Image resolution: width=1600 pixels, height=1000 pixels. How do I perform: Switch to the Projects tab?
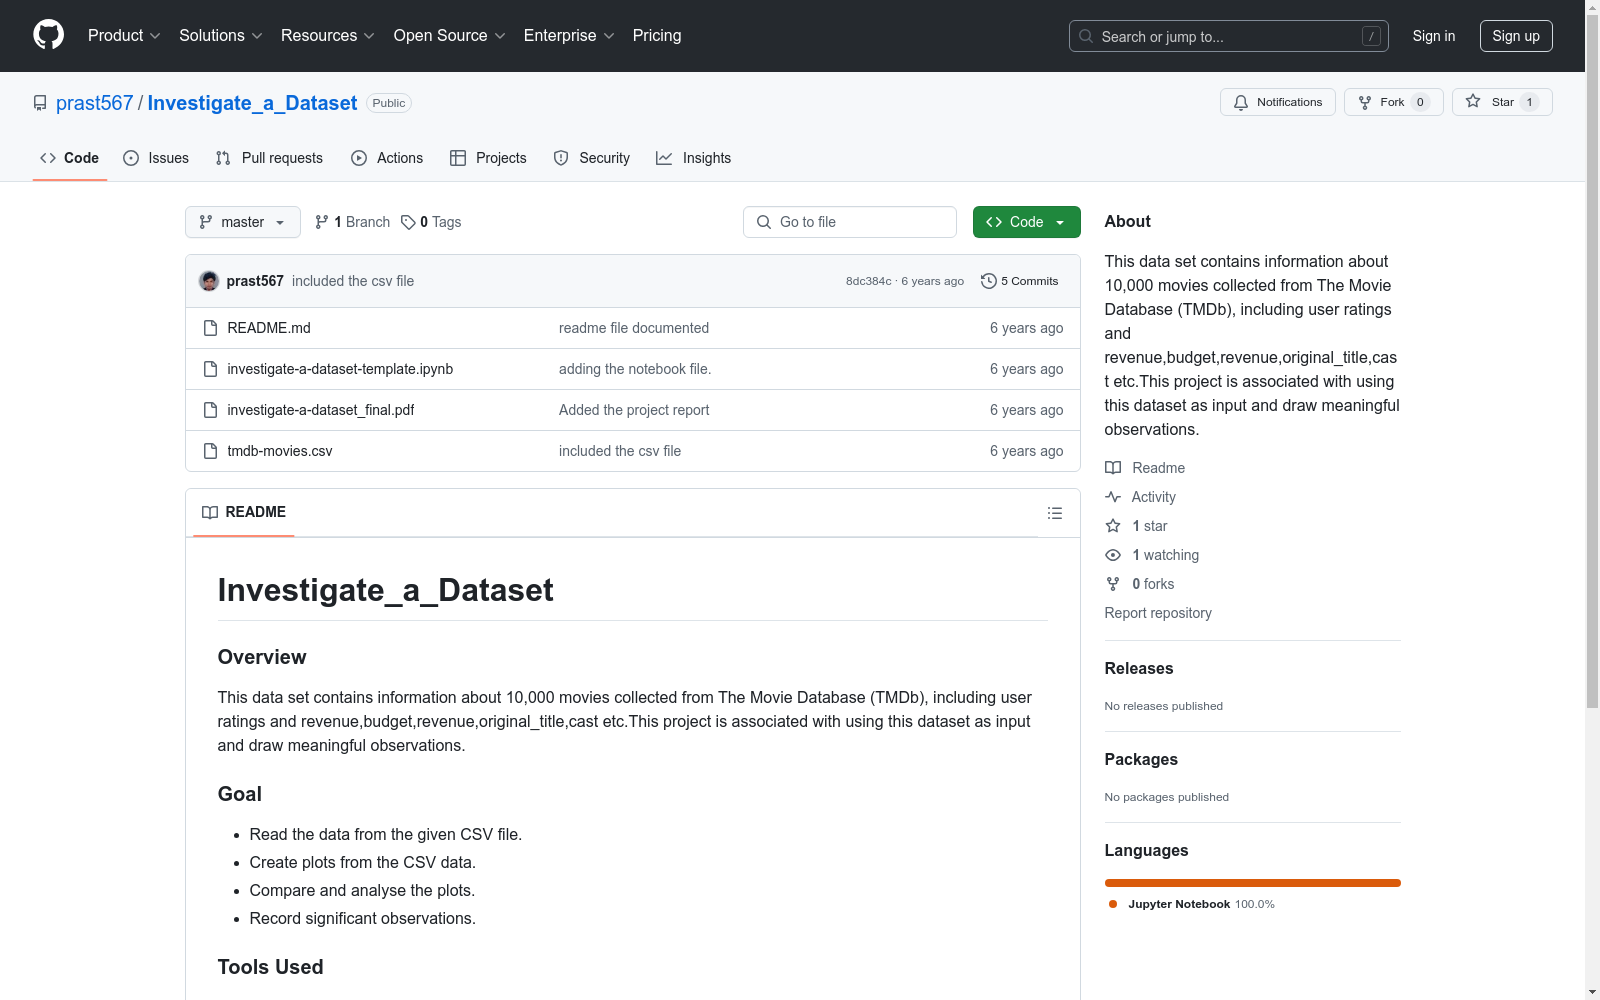click(488, 158)
